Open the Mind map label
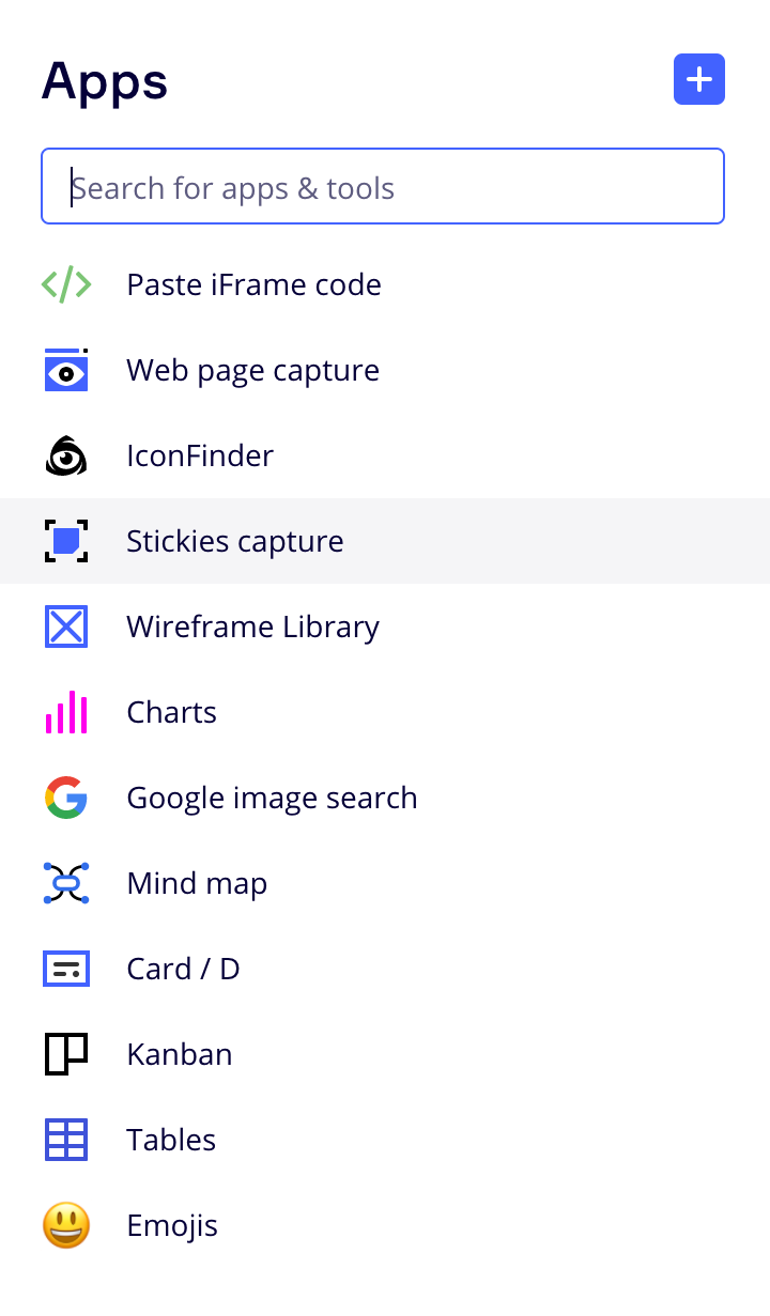 [197, 884]
